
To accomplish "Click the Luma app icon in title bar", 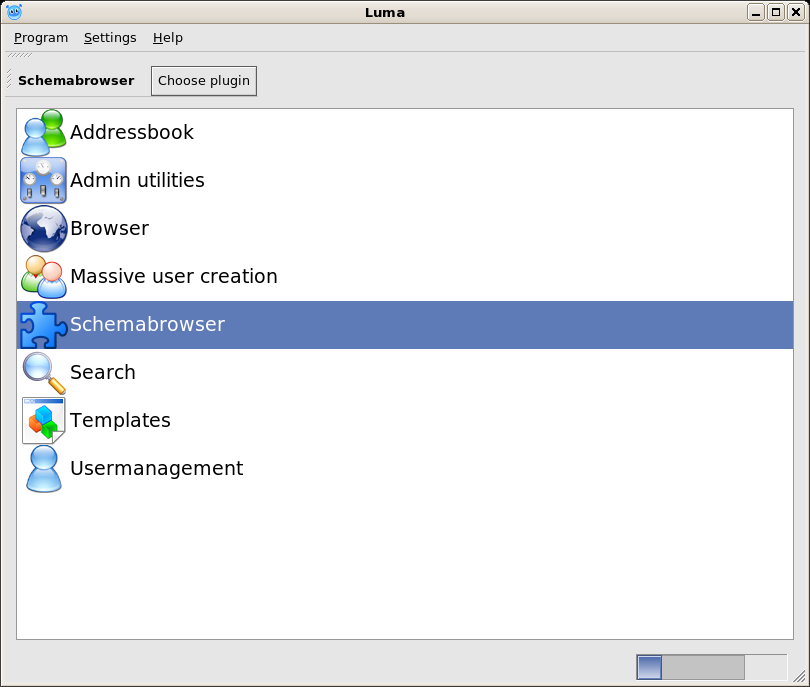I will tap(14, 12).
